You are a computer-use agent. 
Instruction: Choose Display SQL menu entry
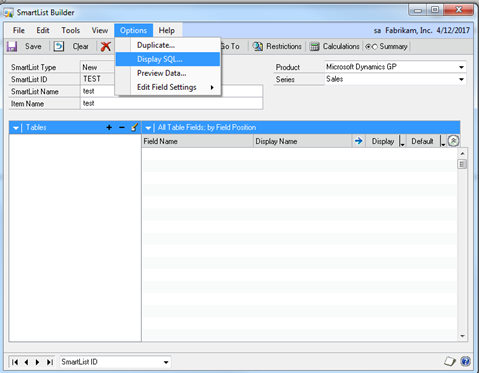tap(168, 59)
